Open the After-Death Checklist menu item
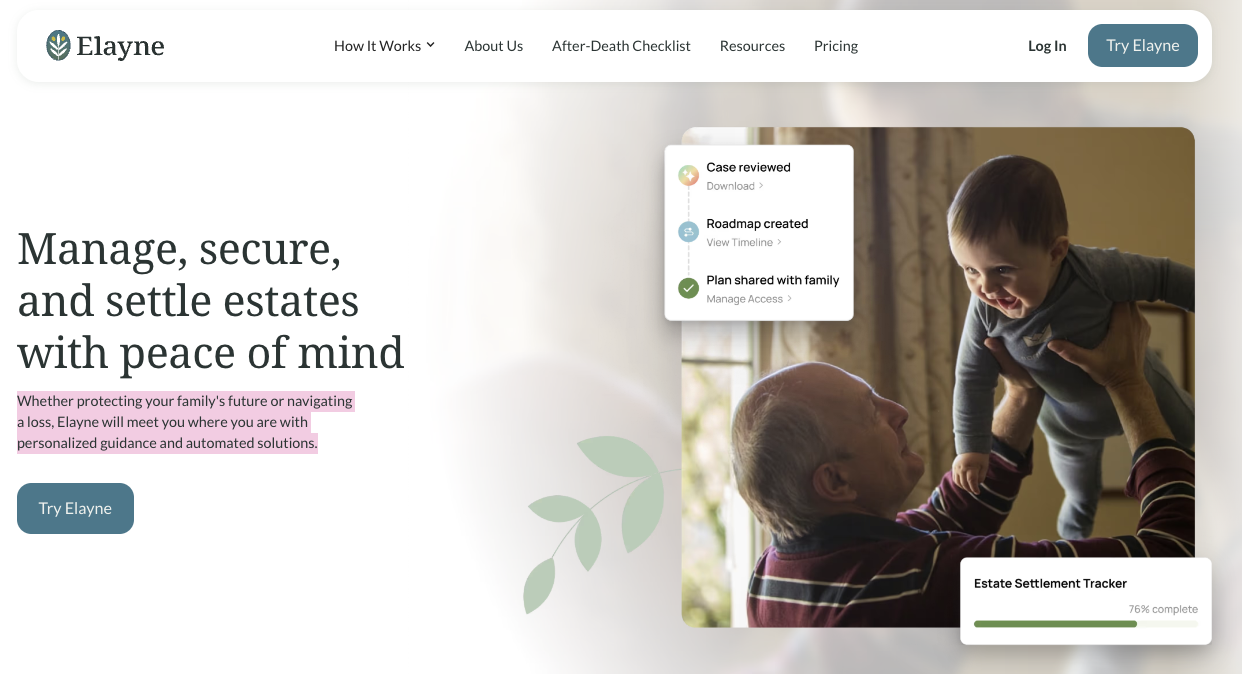 621,46
